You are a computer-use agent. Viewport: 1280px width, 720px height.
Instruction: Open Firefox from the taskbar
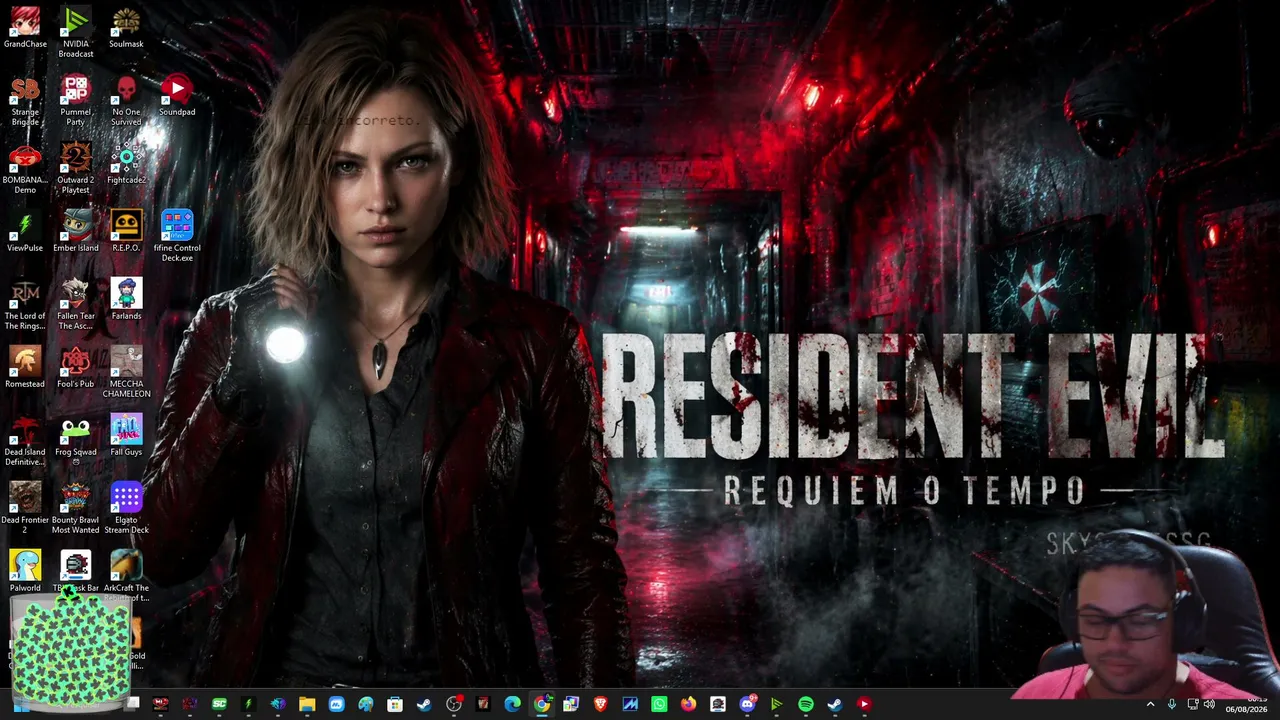688,704
